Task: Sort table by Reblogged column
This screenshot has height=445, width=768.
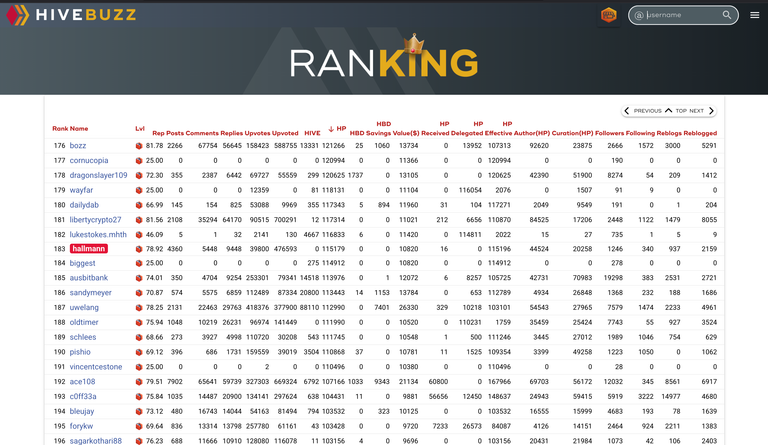Action: (700, 133)
